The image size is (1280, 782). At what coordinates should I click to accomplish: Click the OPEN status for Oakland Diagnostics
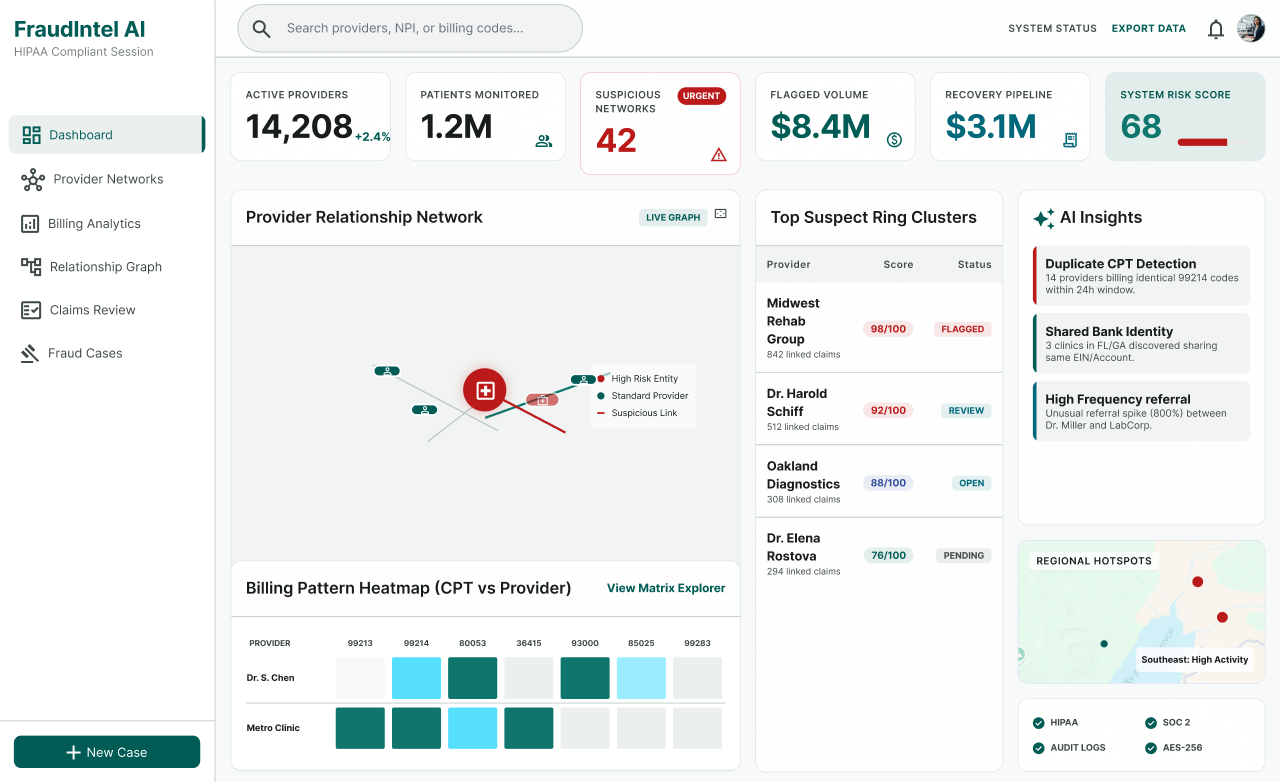point(972,483)
